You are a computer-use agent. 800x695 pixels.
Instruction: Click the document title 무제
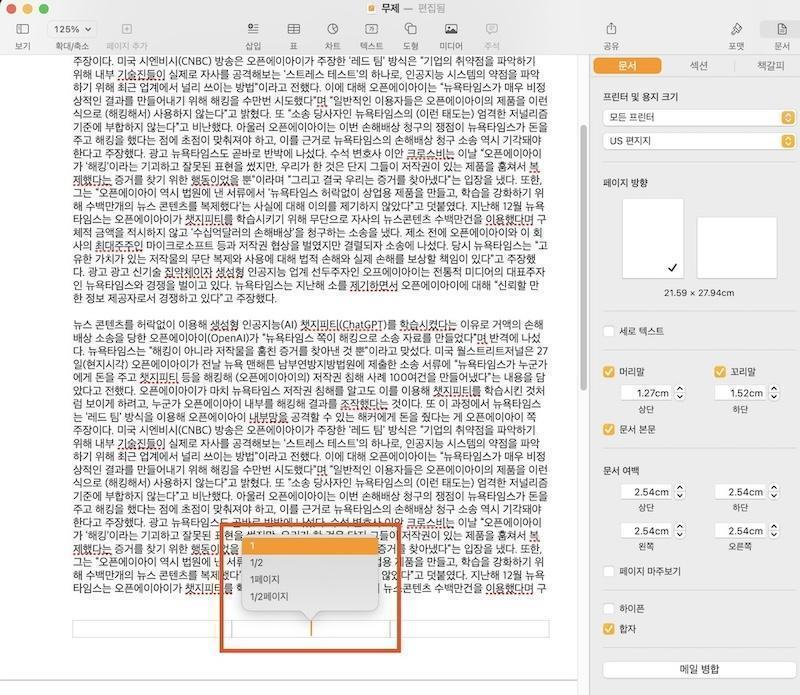(390, 9)
